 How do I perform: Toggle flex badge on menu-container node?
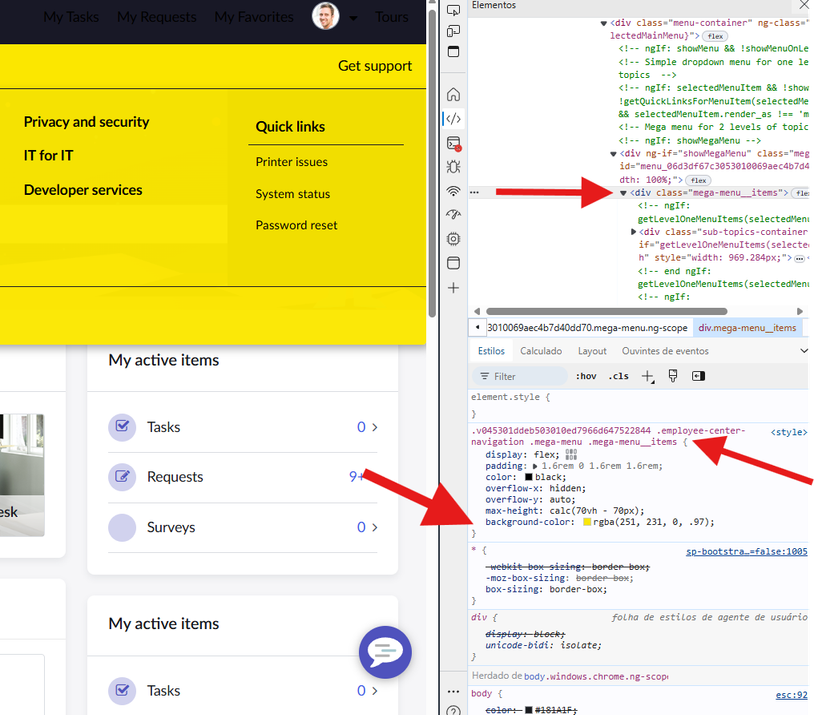coord(715,36)
